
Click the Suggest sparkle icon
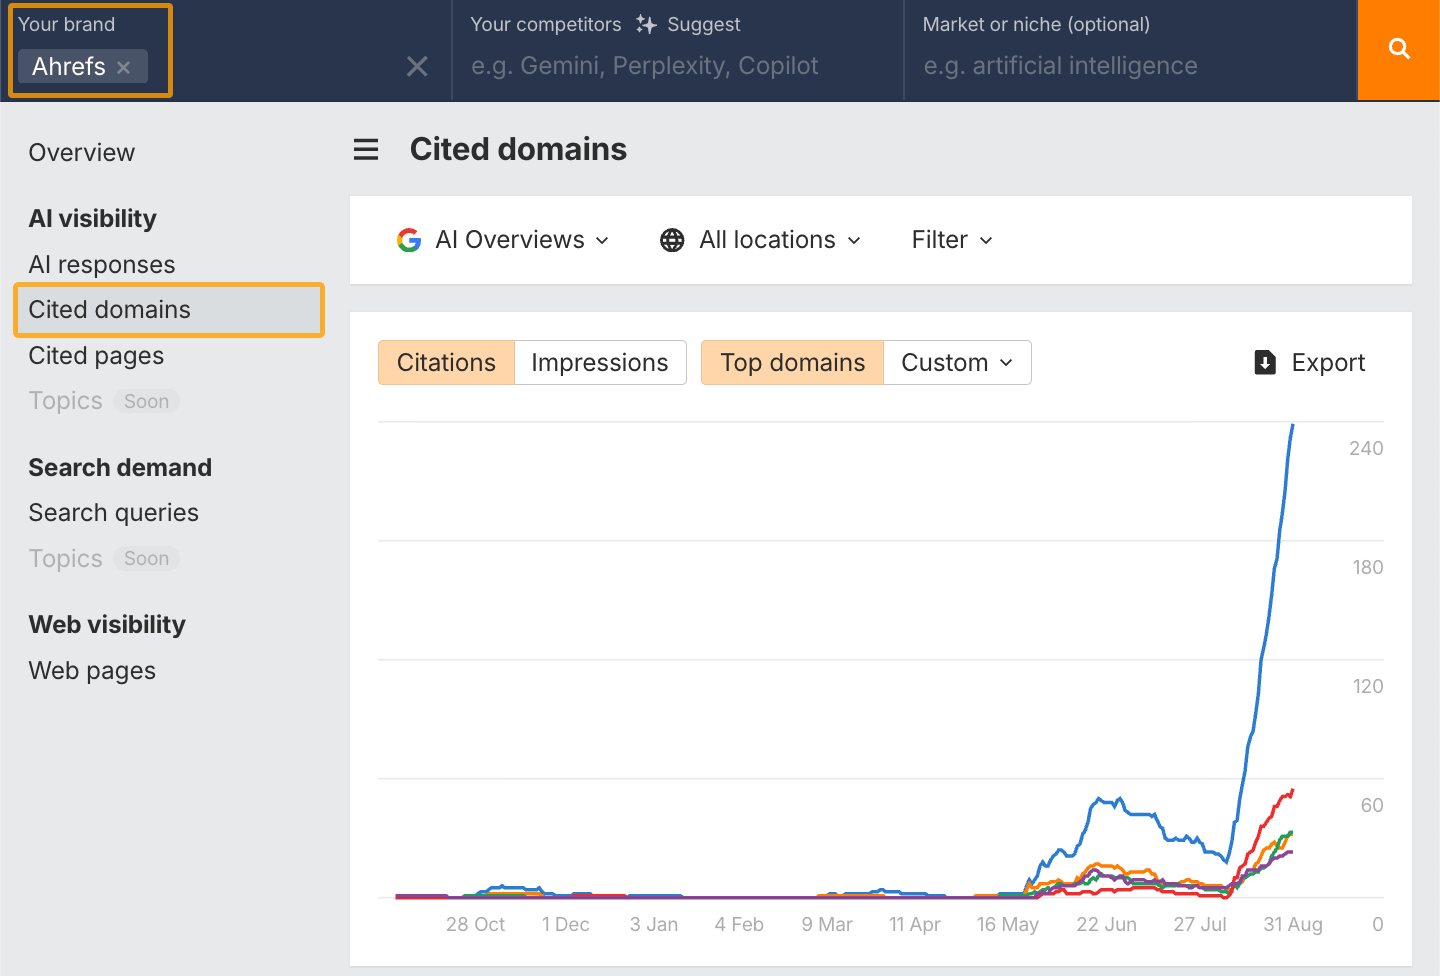click(x=646, y=24)
